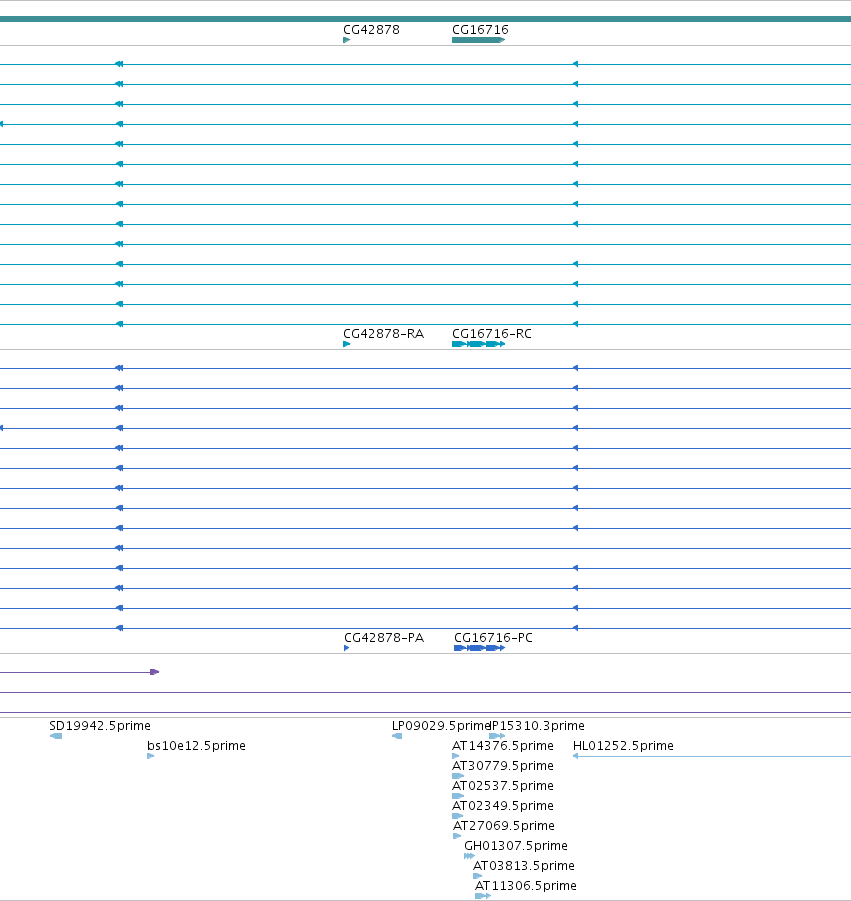Screen dimensions: 851x901
Task: Select the AT02537.5prime EST glyph
Action: tap(458, 796)
